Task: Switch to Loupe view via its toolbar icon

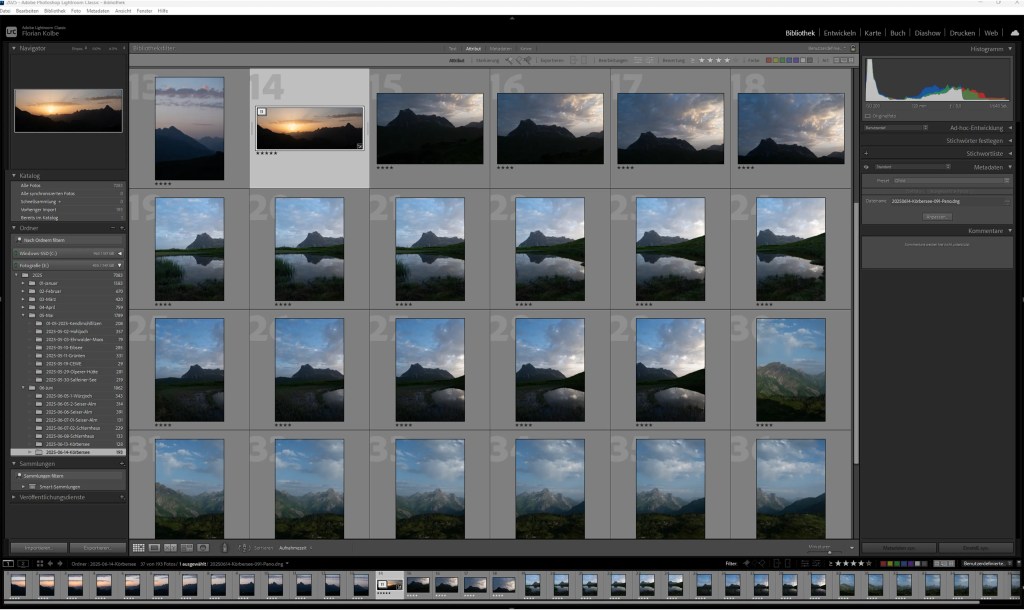Action: [152, 547]
